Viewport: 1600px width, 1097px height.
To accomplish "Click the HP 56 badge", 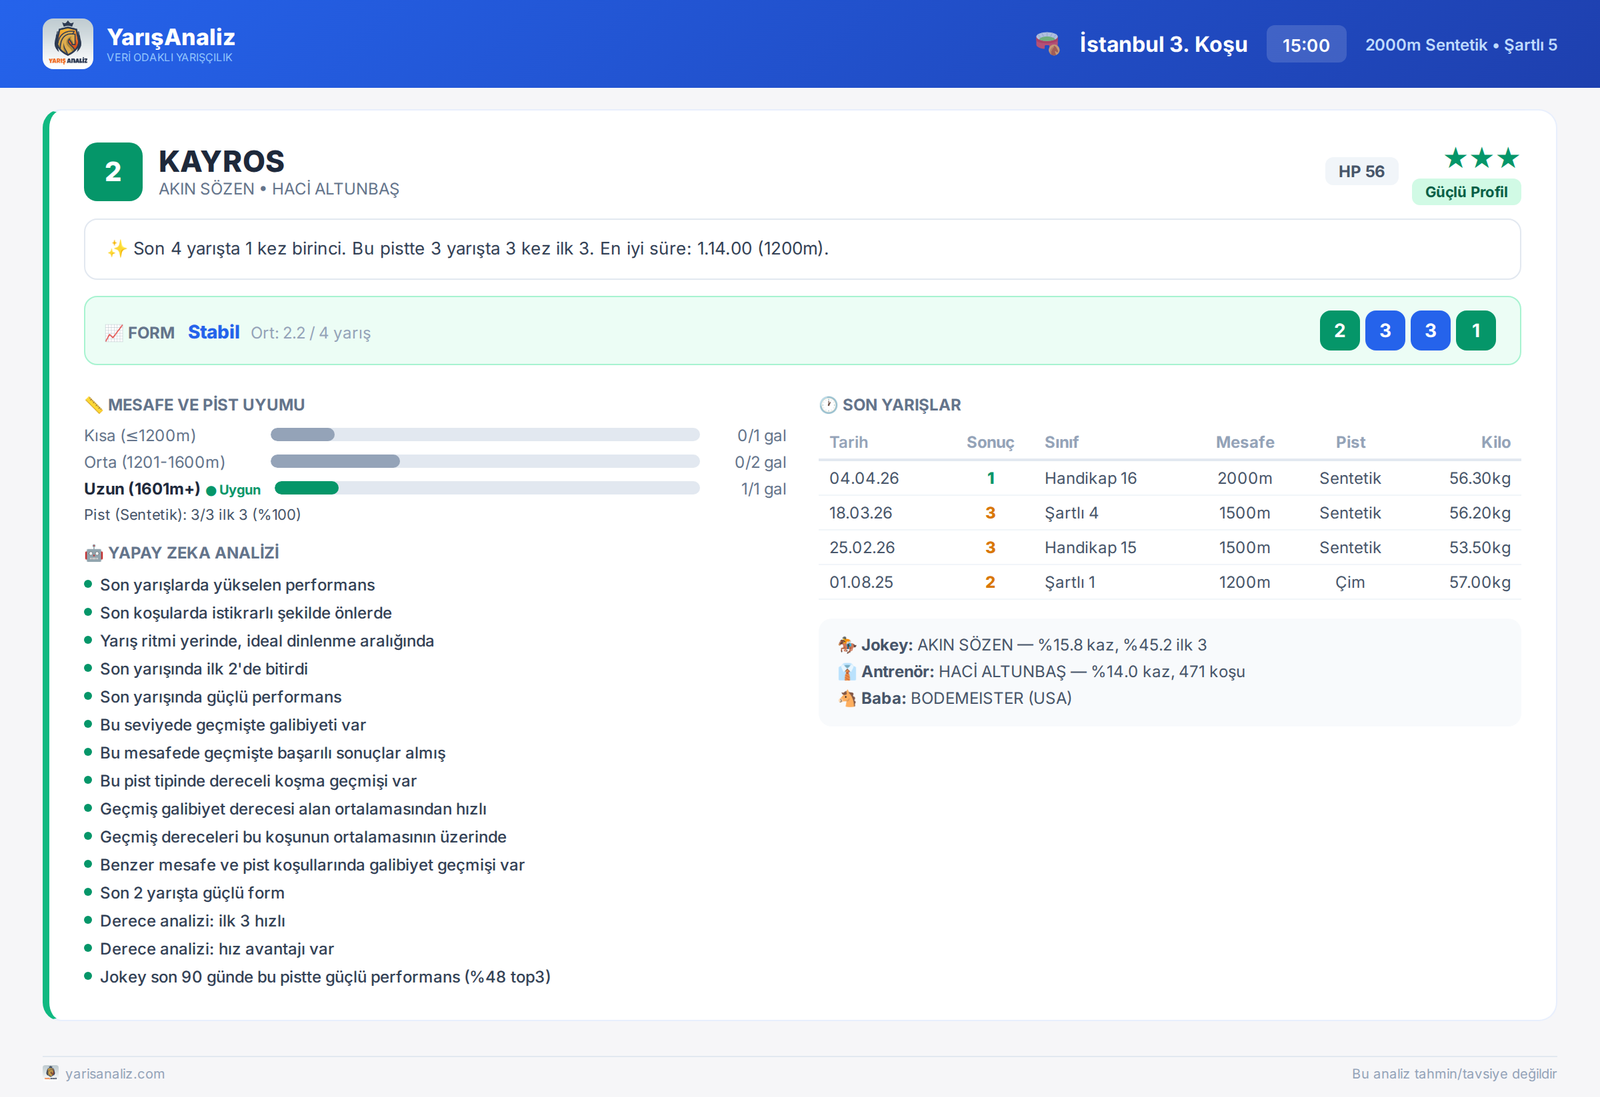I will click(x=1361, y=171).
